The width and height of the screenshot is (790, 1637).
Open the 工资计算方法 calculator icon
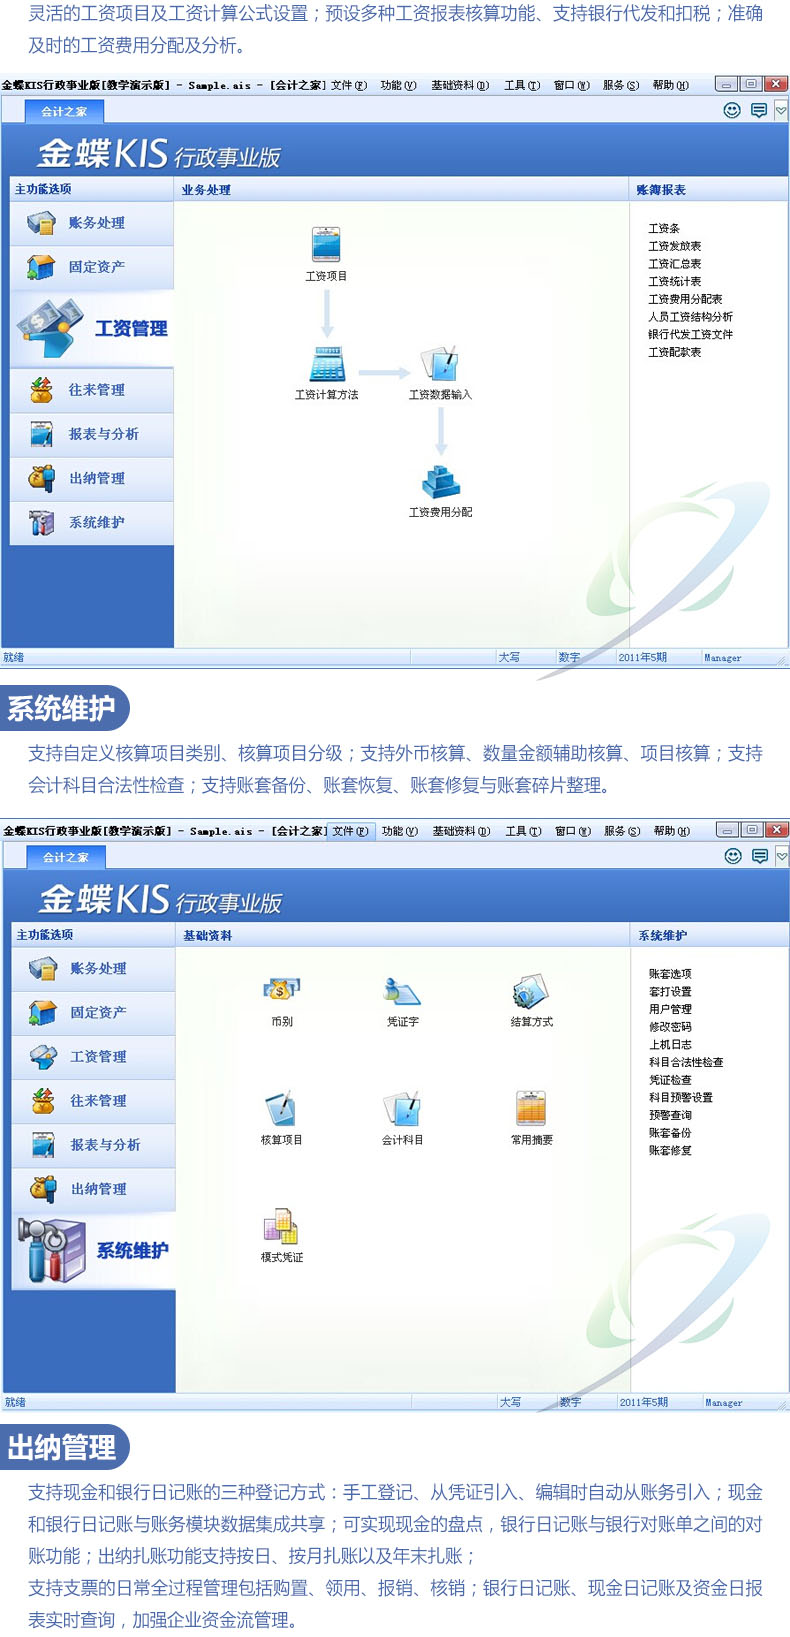click(326, 363)
